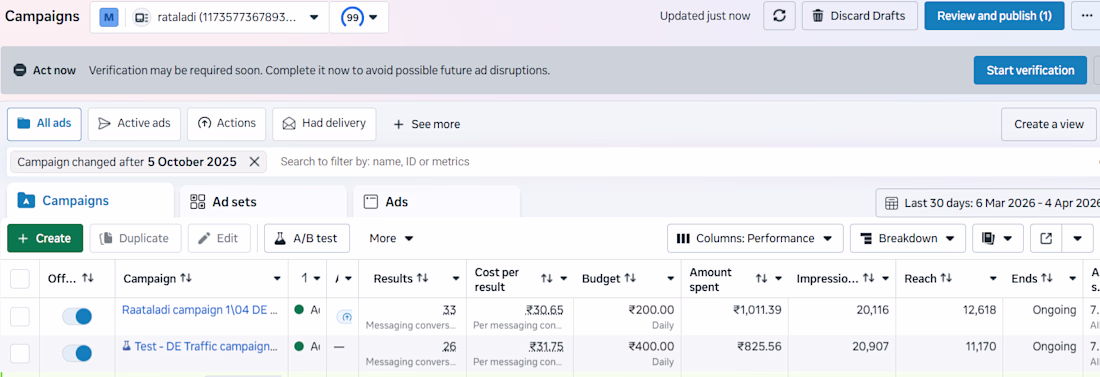
Task: Open the Budget column header dropdown arrow
Action: point(670,279)
